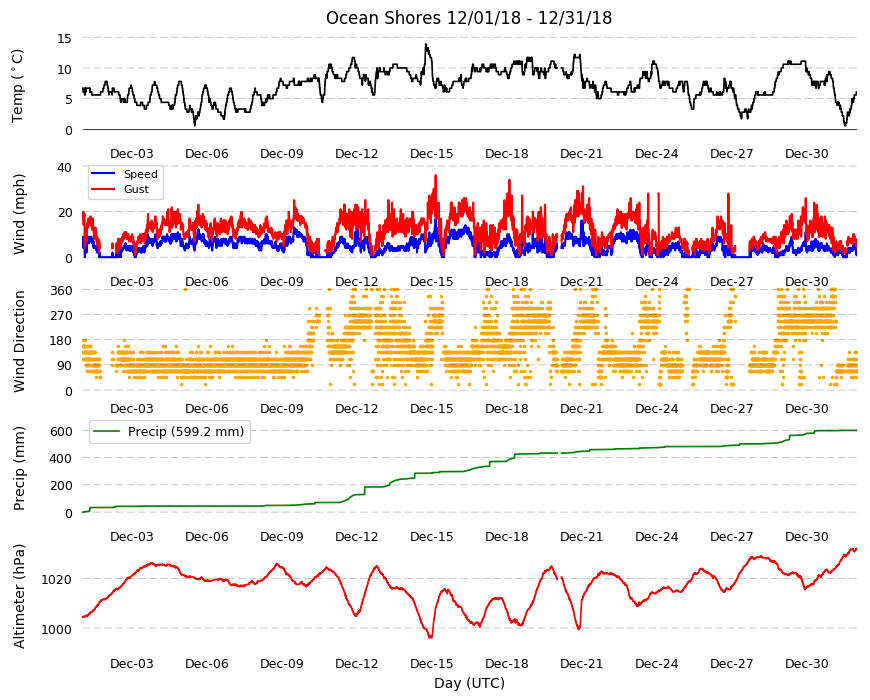The width and height of the screenshot is (870, 700).
Task: Click Dec-21 tick under the altimeter chart
Action: tap(581, 663)
